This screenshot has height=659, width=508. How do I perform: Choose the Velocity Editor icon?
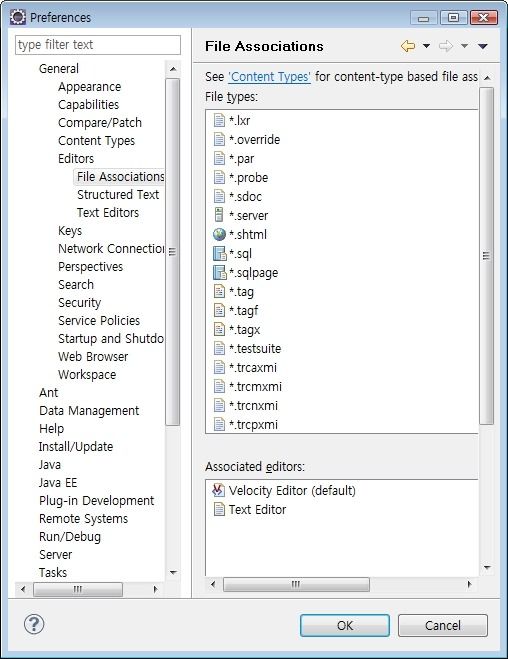pyautogui.click(x=218, y=490)
